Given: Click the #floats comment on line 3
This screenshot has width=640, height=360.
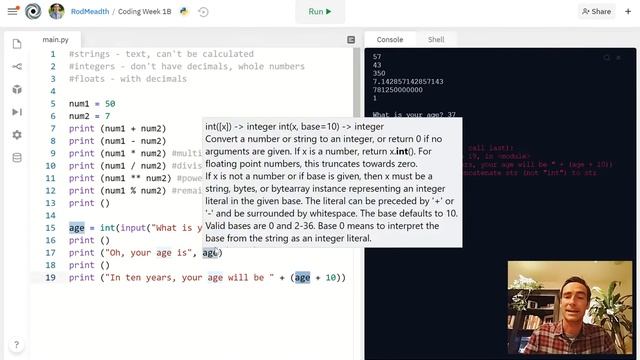Looking at the screenshot, I should (128, 79).
